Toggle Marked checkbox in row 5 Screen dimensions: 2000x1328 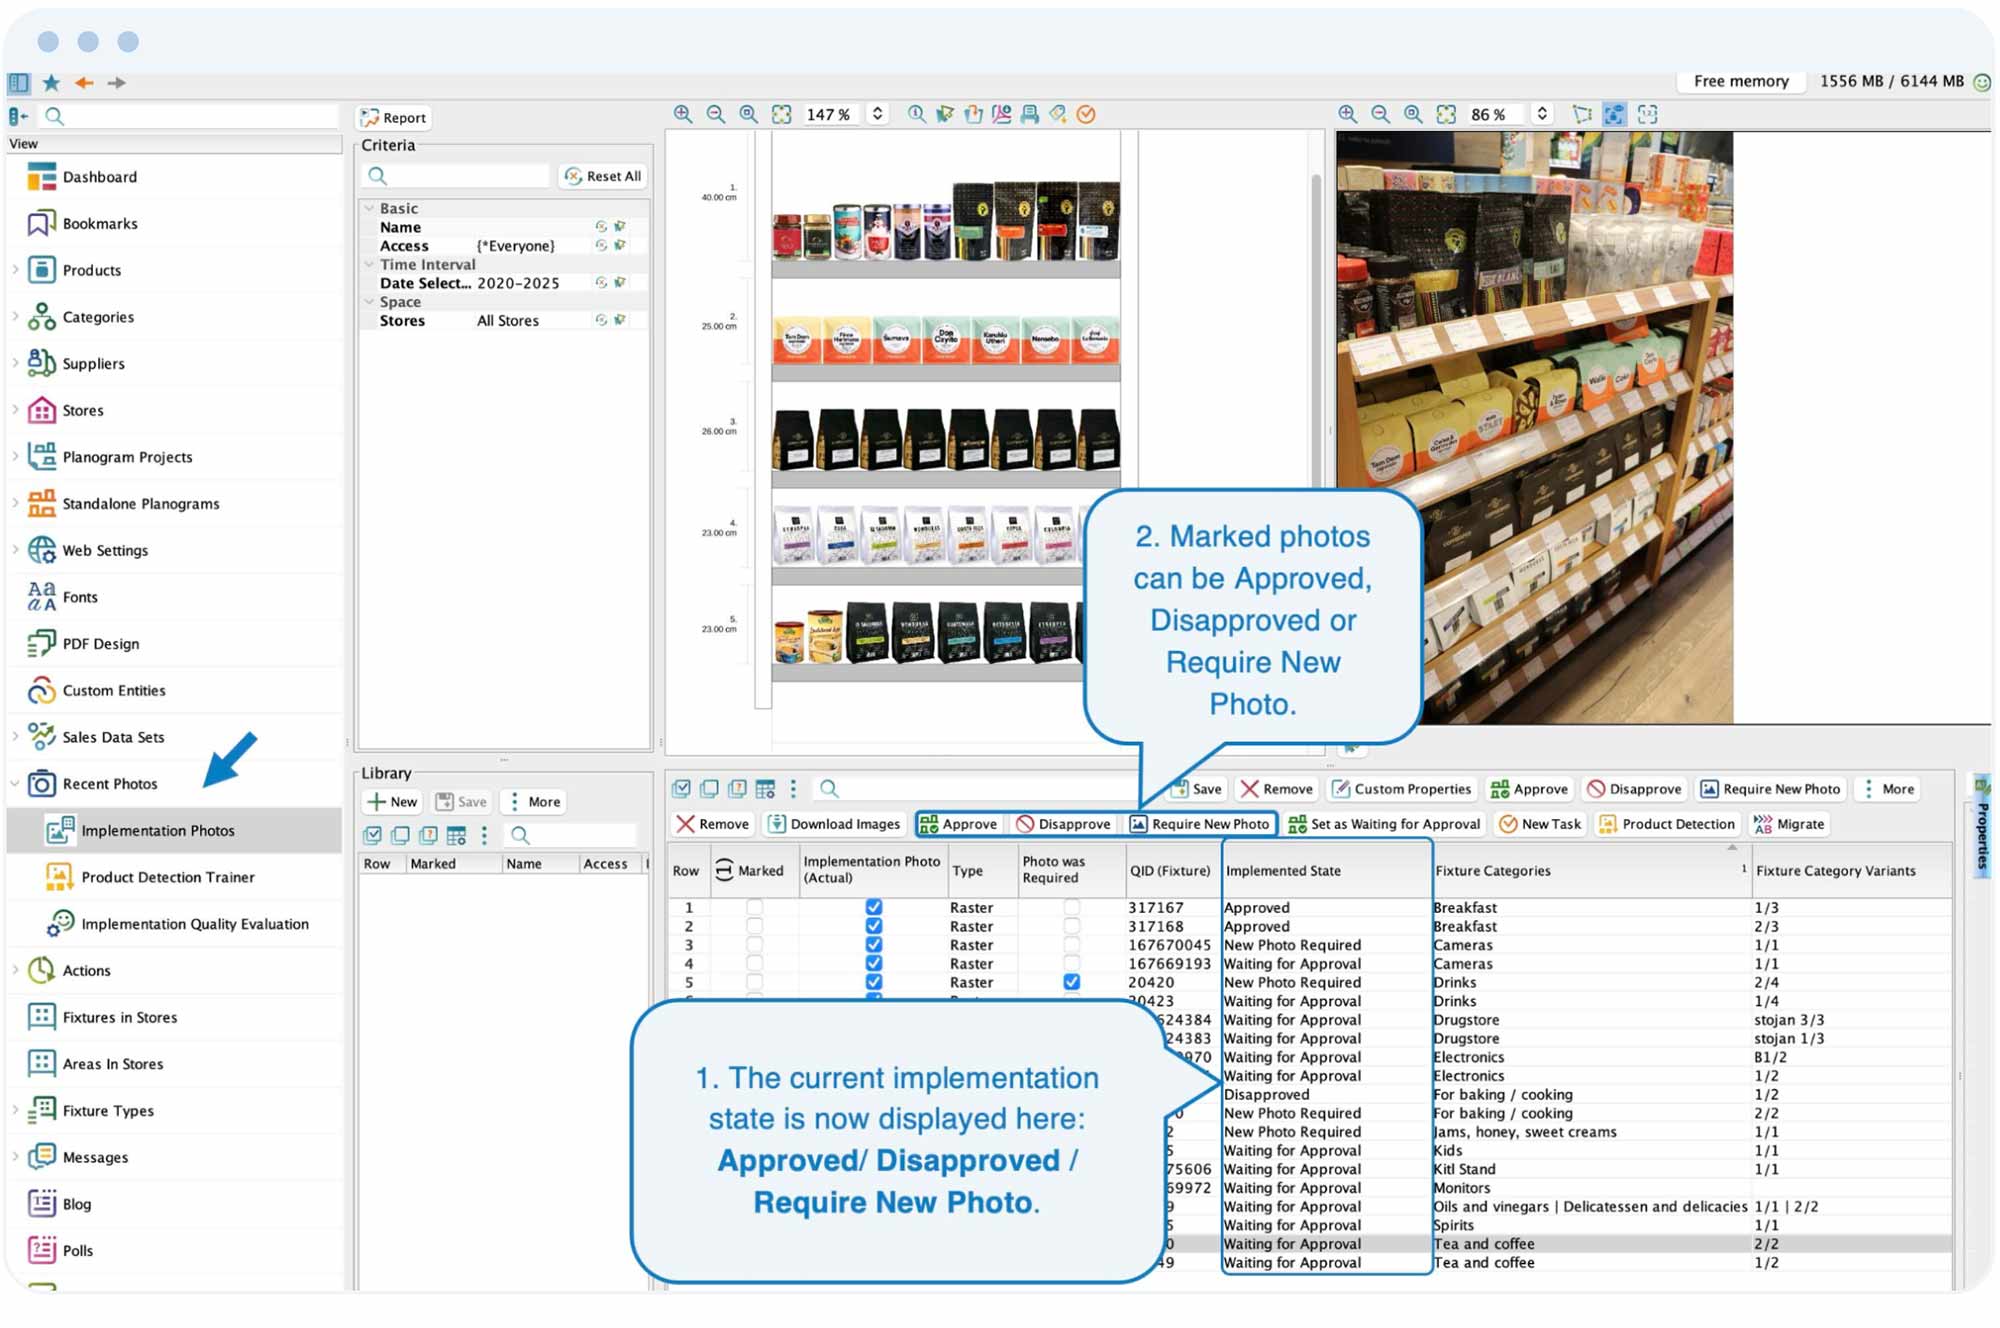754,982
